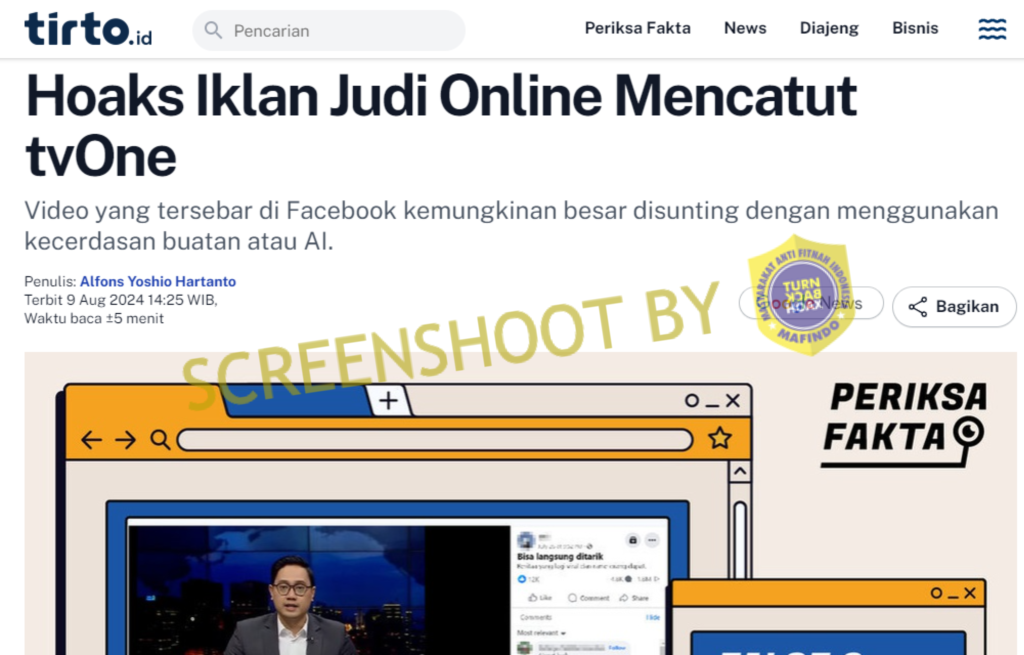Select the 'Waktu baca ±5 menit' text

(x=94, y=319)
